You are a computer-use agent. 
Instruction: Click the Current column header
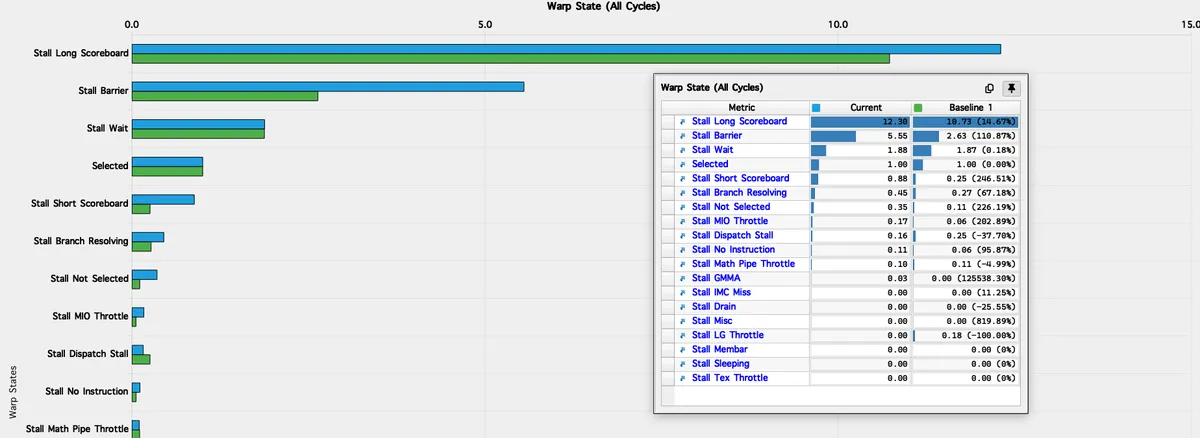[865, 107]
